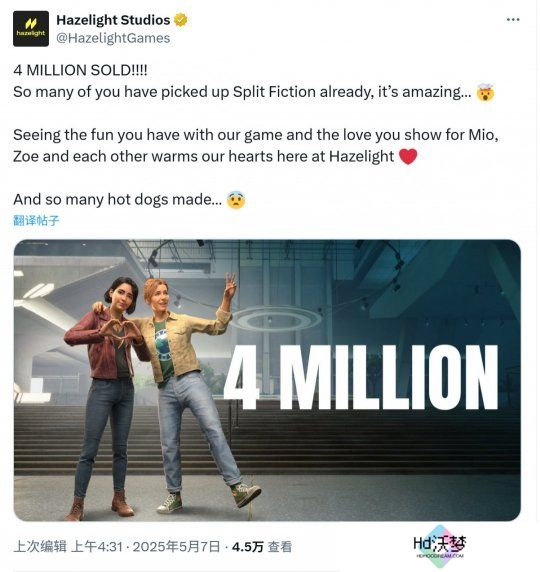The width and height of the screenshot is (540, 572).
Task: Click the paragraph mentioning Mio and Zoe
Action: (256, 146)
